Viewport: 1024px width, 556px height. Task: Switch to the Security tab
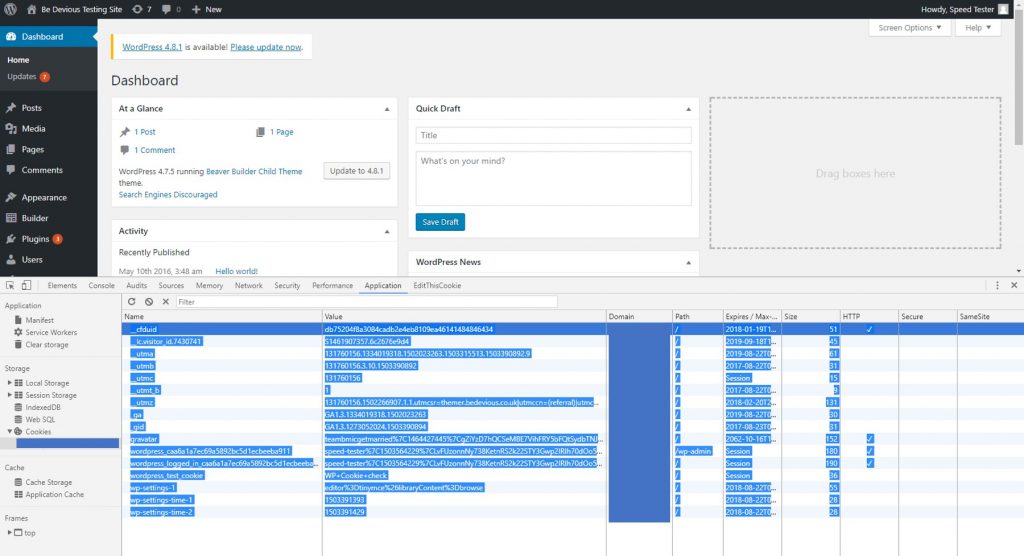(287, 286)
